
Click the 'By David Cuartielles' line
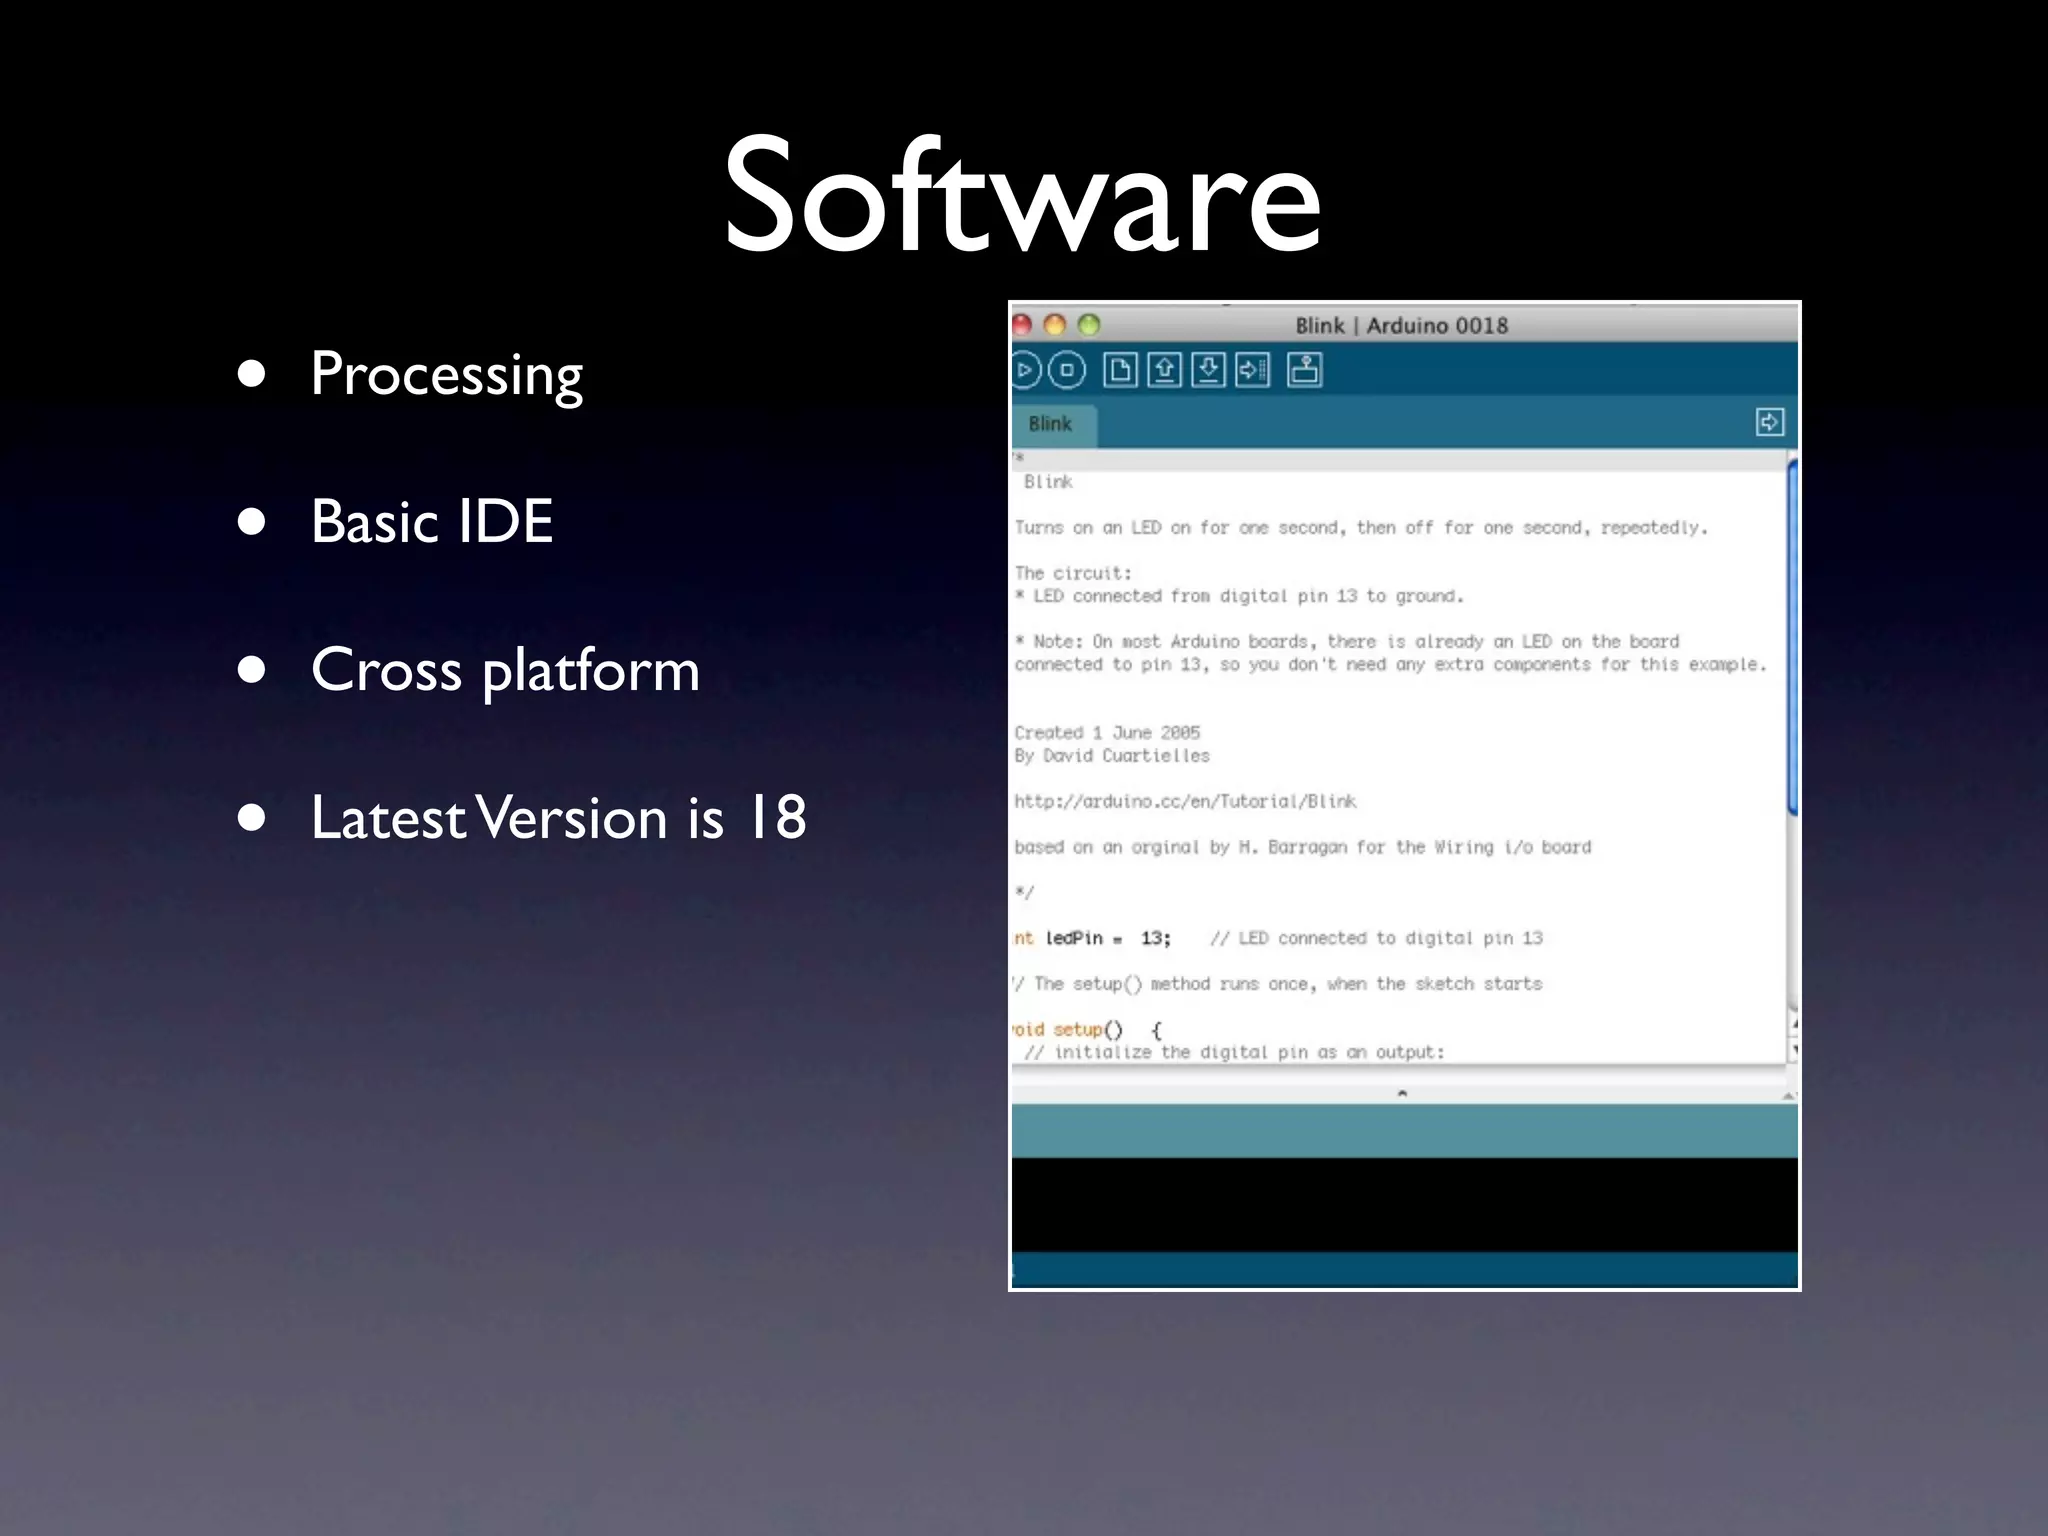(1112, 756)
